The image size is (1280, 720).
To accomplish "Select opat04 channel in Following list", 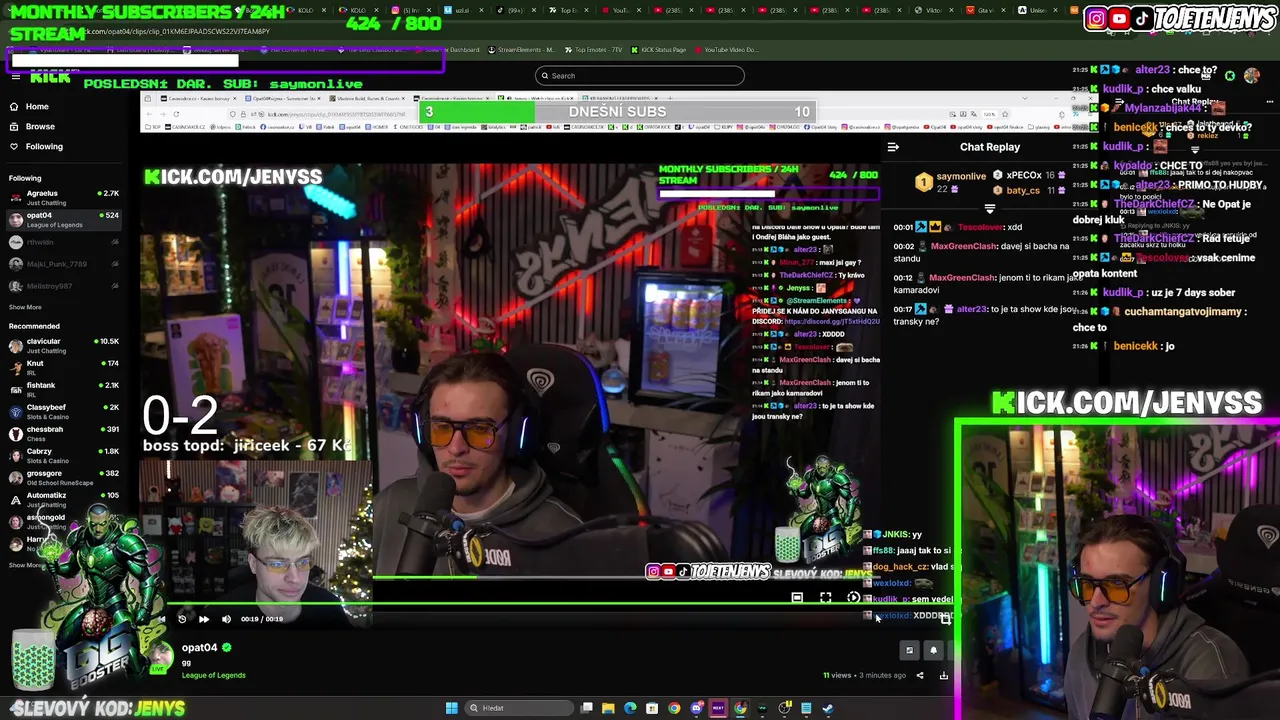I will tap(63, 219).
